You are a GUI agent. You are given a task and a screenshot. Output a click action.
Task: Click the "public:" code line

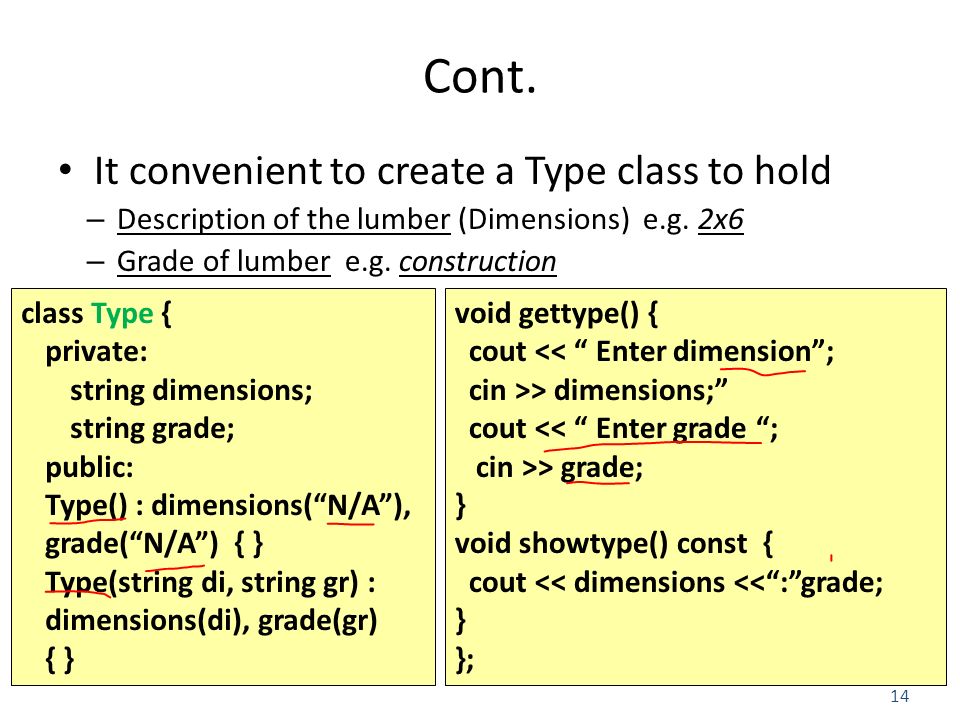click(x=89, y=468)
